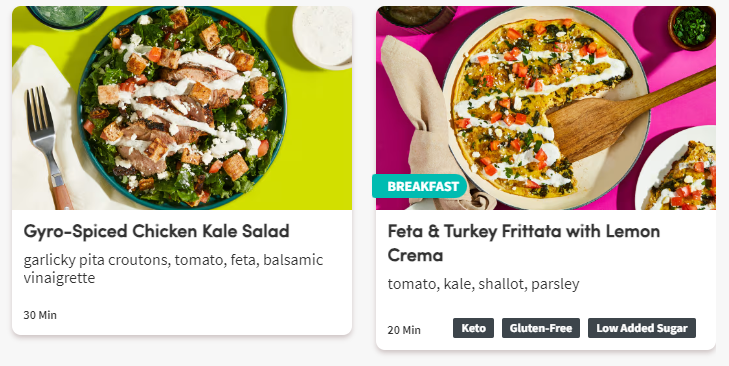Click the BREAKFAST badge on the frittata card
The image size is (729, 366).
pos(419,186)
